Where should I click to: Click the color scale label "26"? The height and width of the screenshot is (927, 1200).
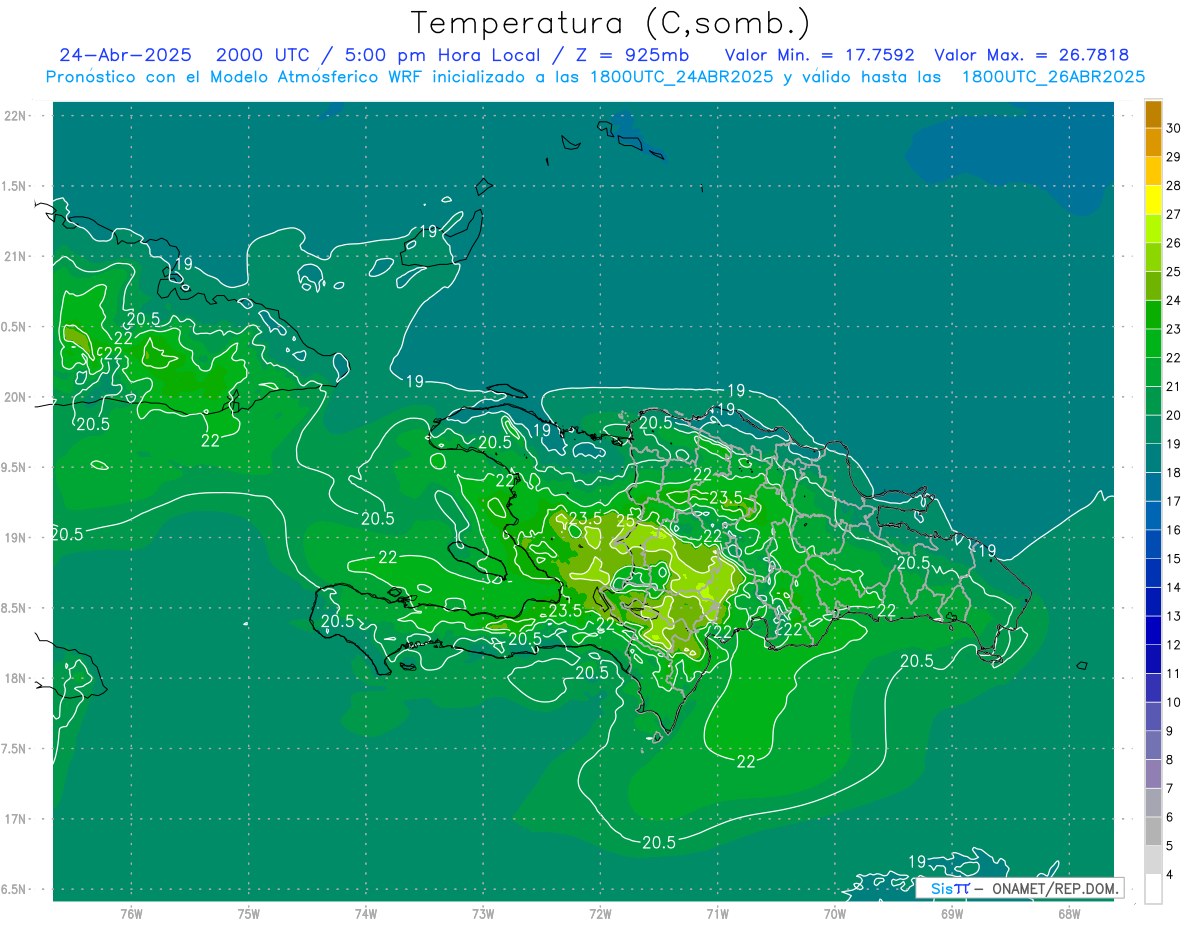pyautogui.click(x=1174, y=243)
